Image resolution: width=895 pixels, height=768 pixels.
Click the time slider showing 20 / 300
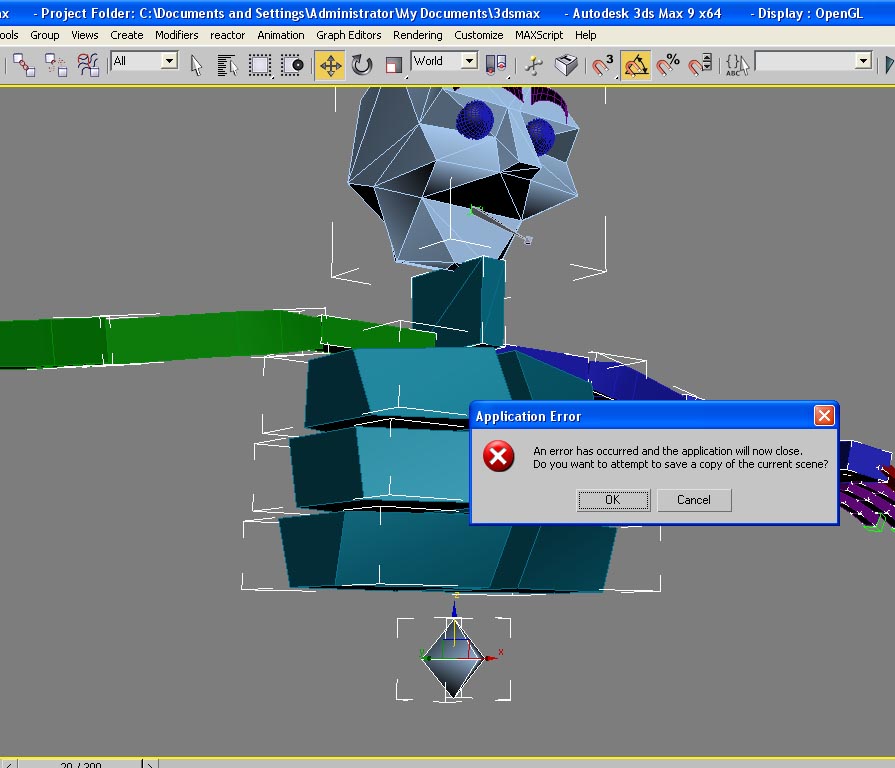pyautogui.click(x=80, y=765)
